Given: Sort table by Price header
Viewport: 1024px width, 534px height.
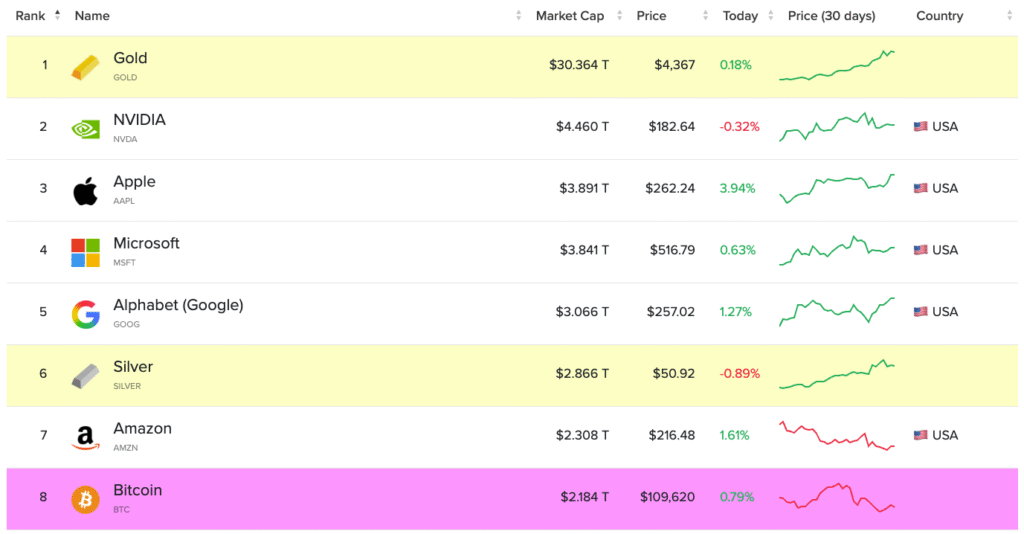Looking at the screenshot, I should click(651, 16).
